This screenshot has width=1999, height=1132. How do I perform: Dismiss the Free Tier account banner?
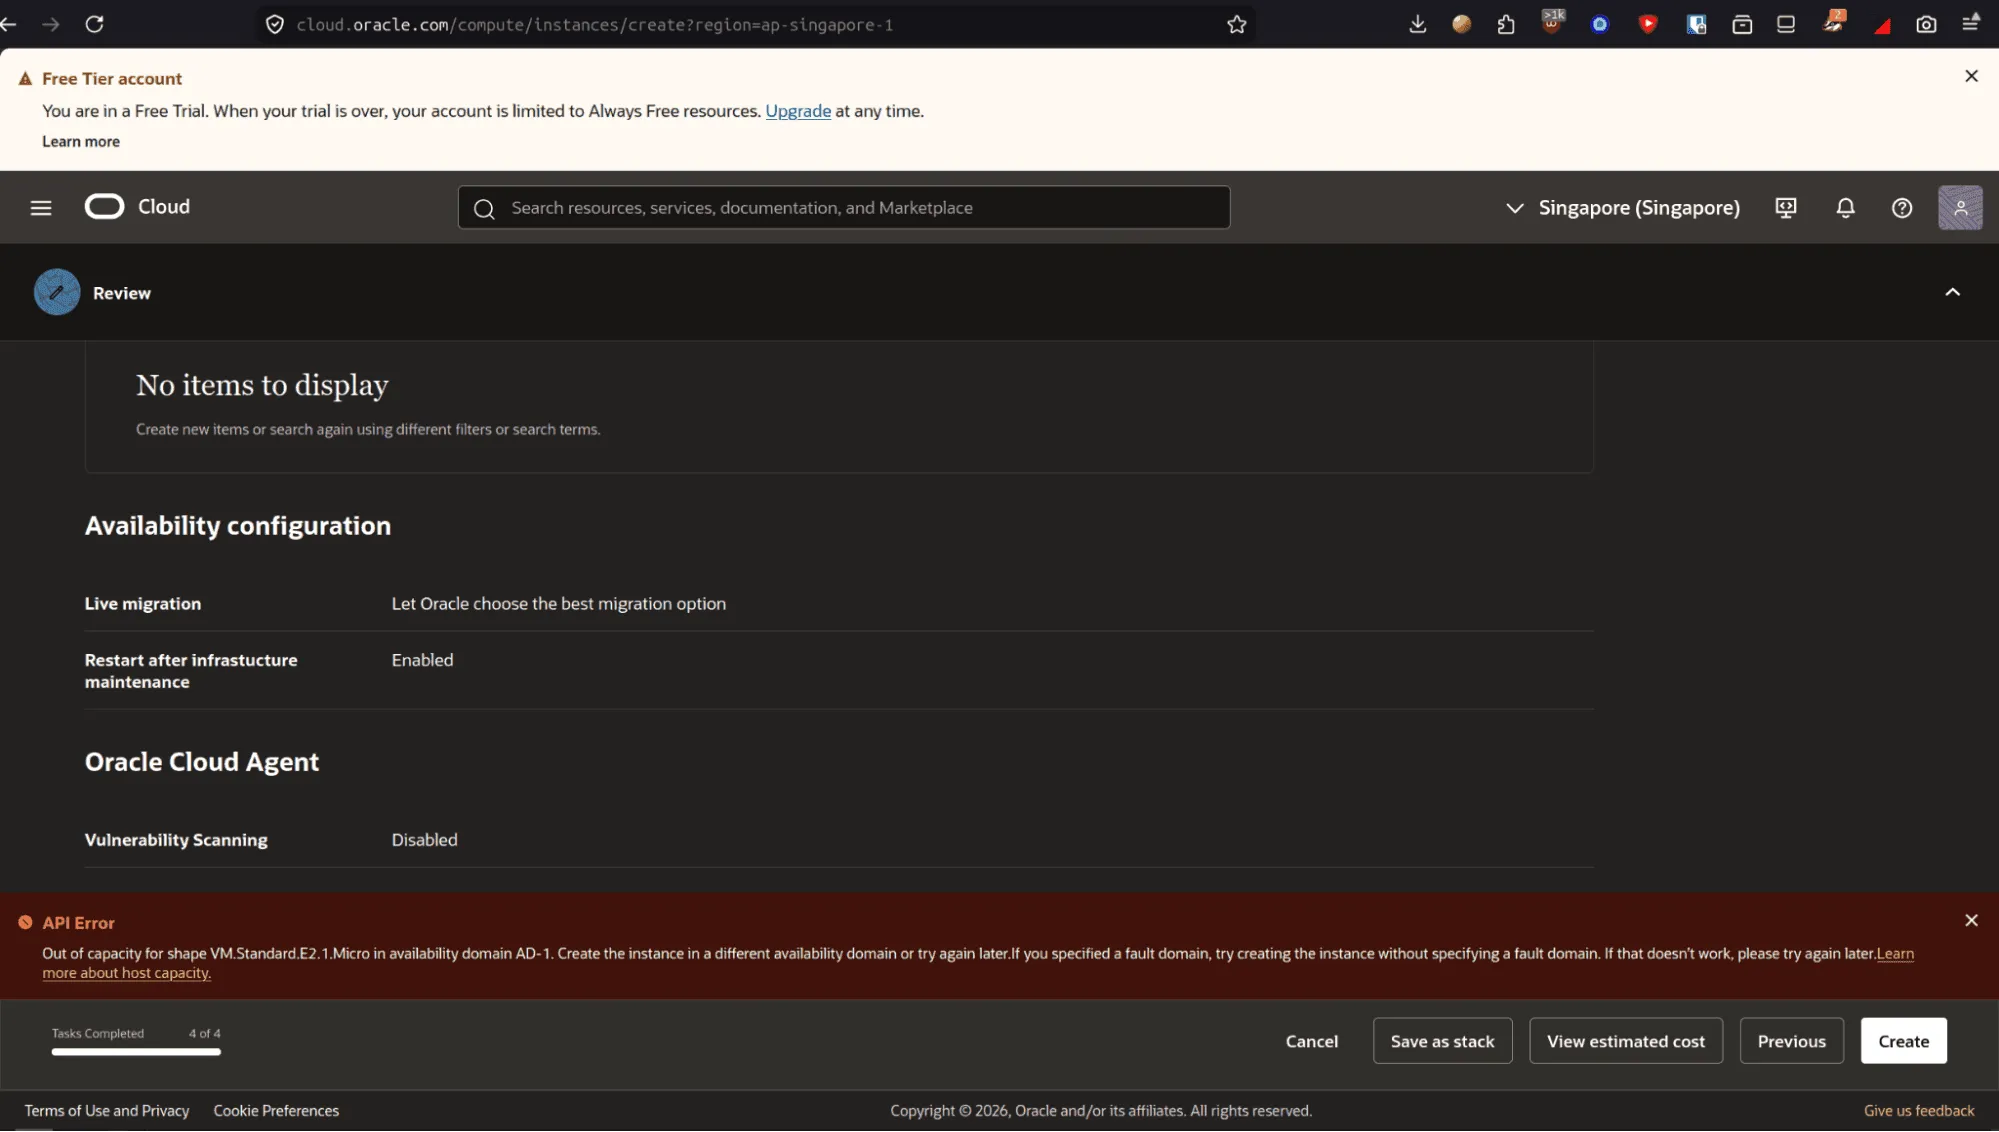coord(1971,76)
